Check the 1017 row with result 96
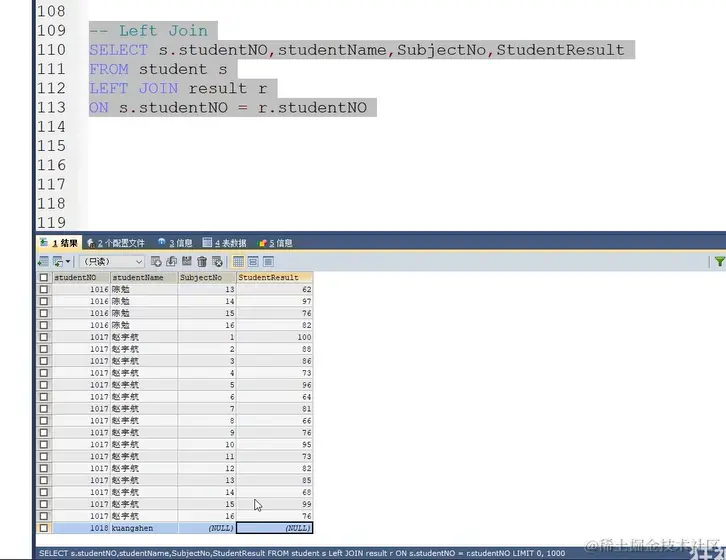 (x=44, y=385)
